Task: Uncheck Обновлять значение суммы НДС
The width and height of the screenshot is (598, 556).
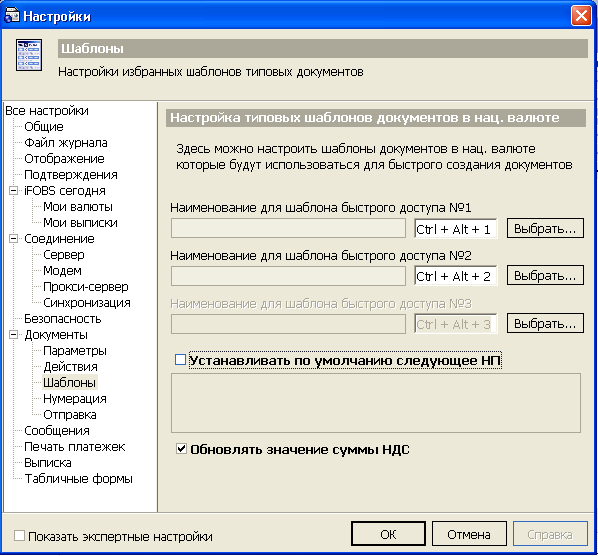Action: coord(181,448)
